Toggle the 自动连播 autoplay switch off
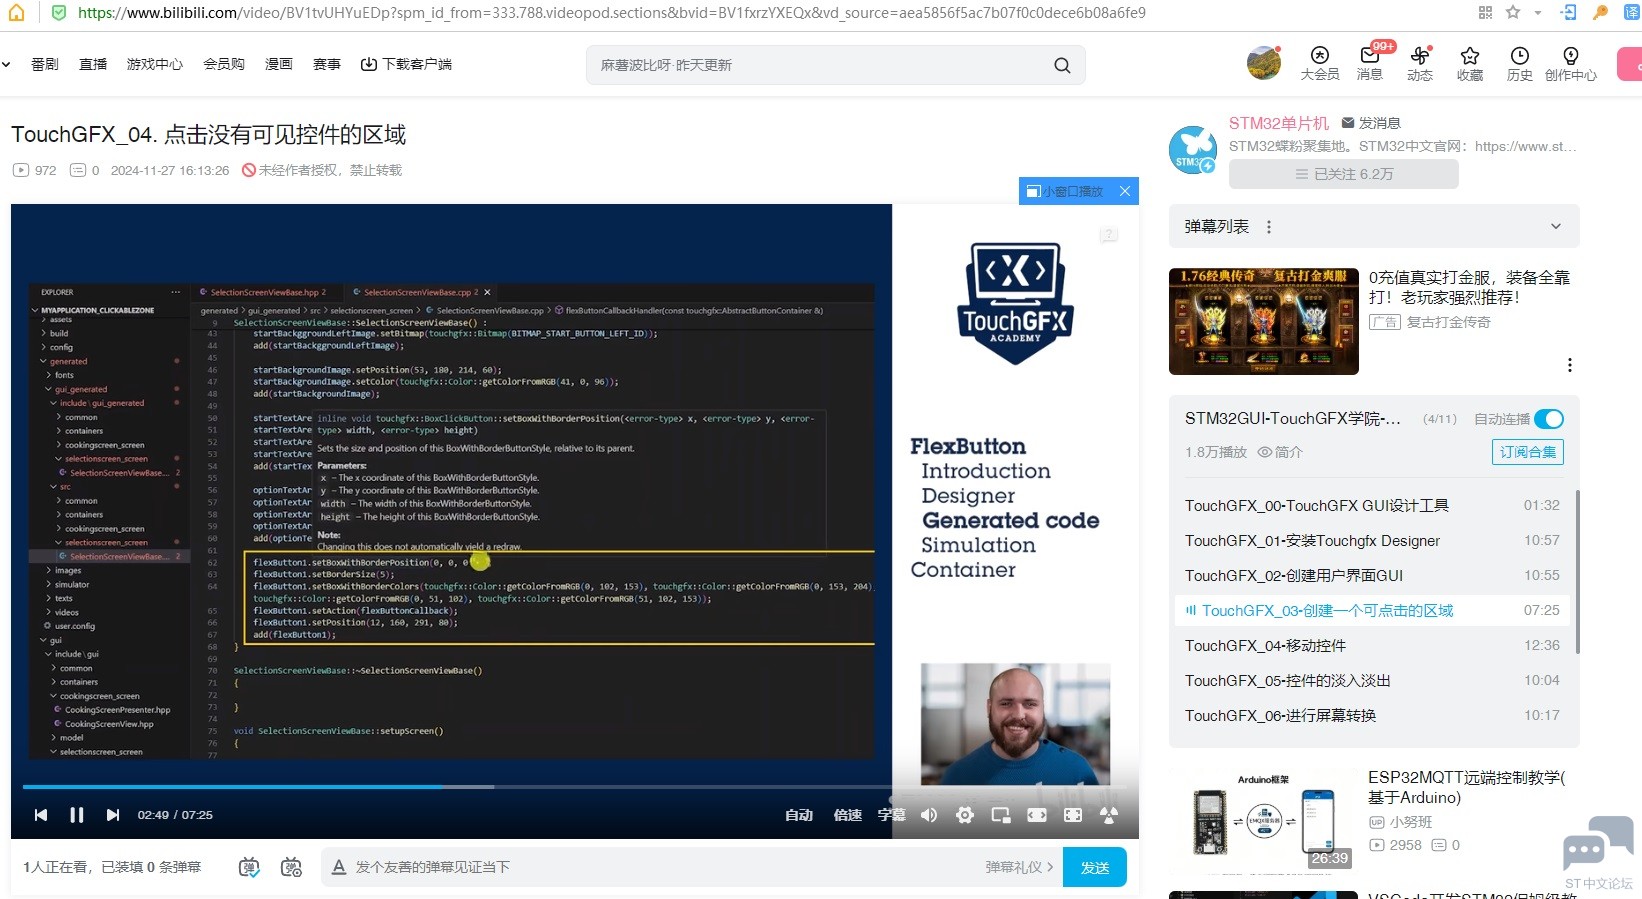 click(x=1548, y=419)
